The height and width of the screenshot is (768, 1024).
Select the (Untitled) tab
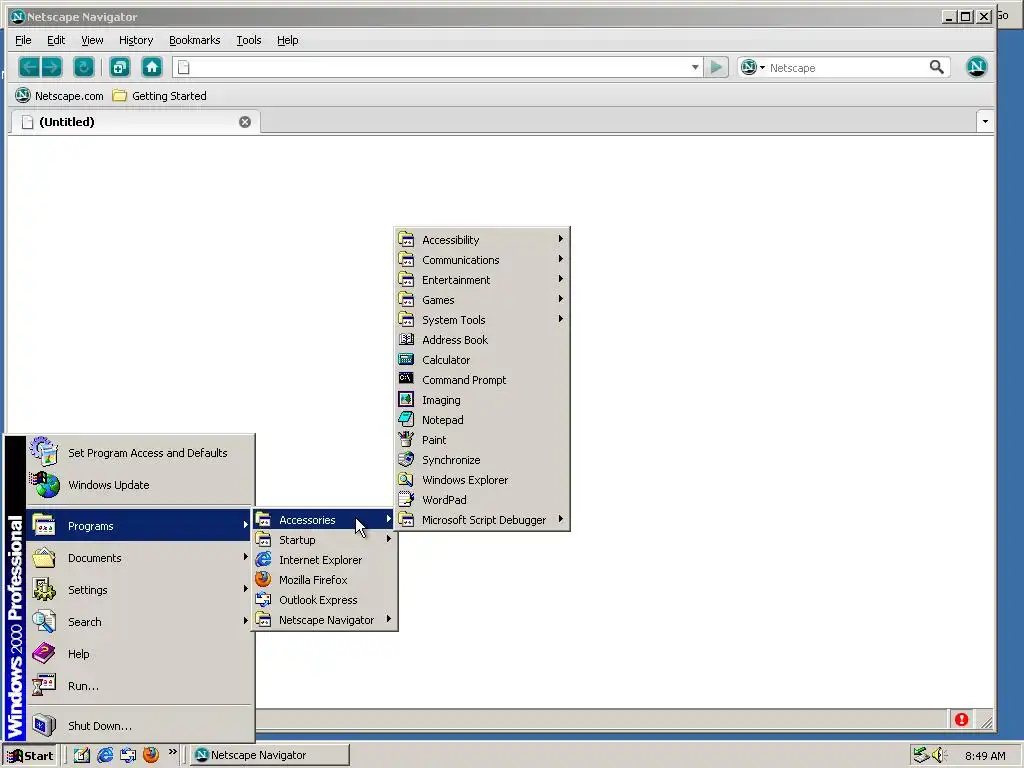[136, 122]
